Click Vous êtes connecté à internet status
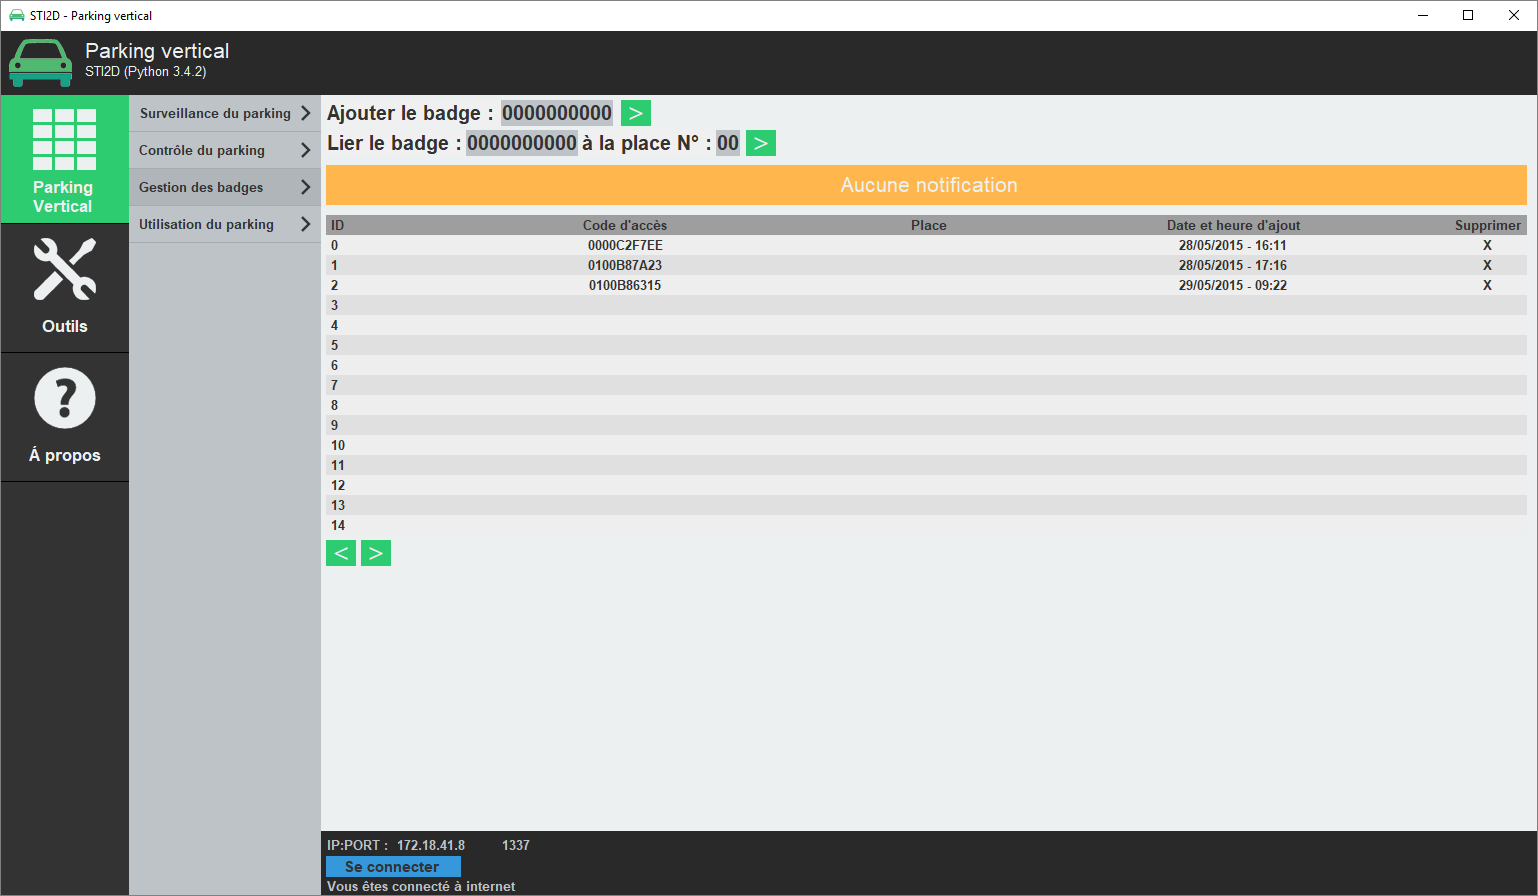This screenshot has height=896, width=1538. (x=421, y=886)
